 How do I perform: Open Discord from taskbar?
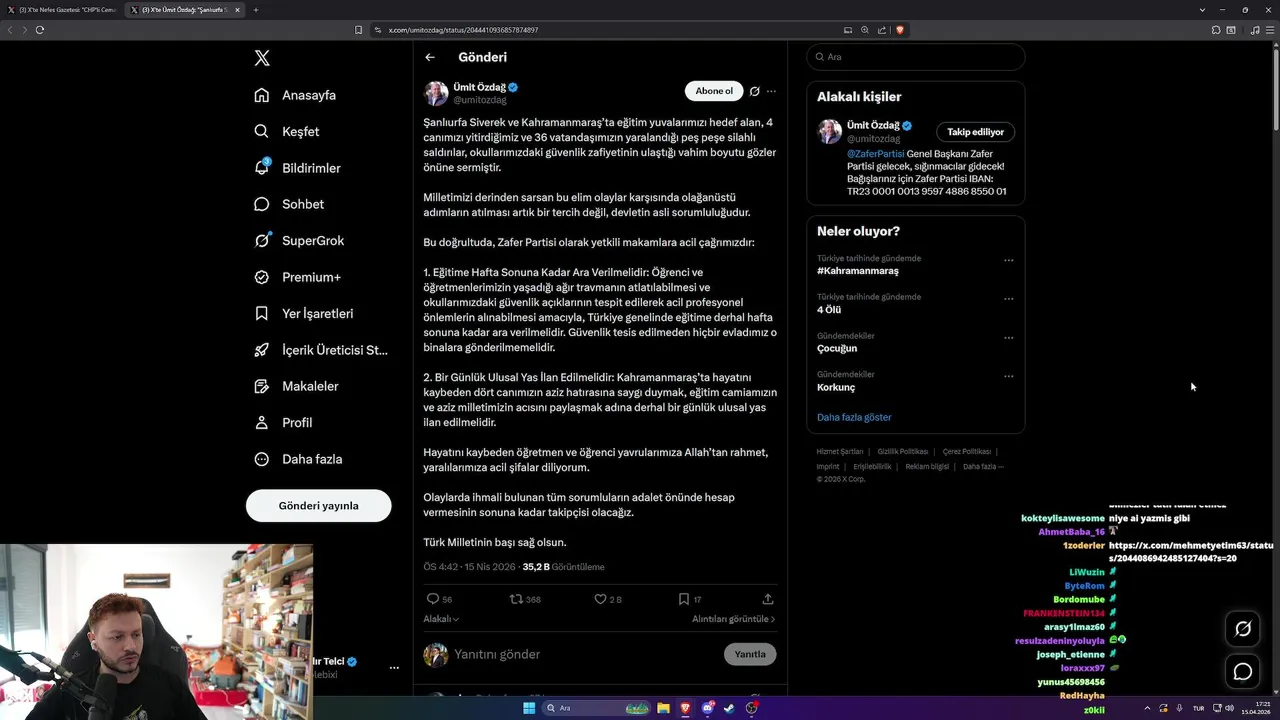click(707, 708)
